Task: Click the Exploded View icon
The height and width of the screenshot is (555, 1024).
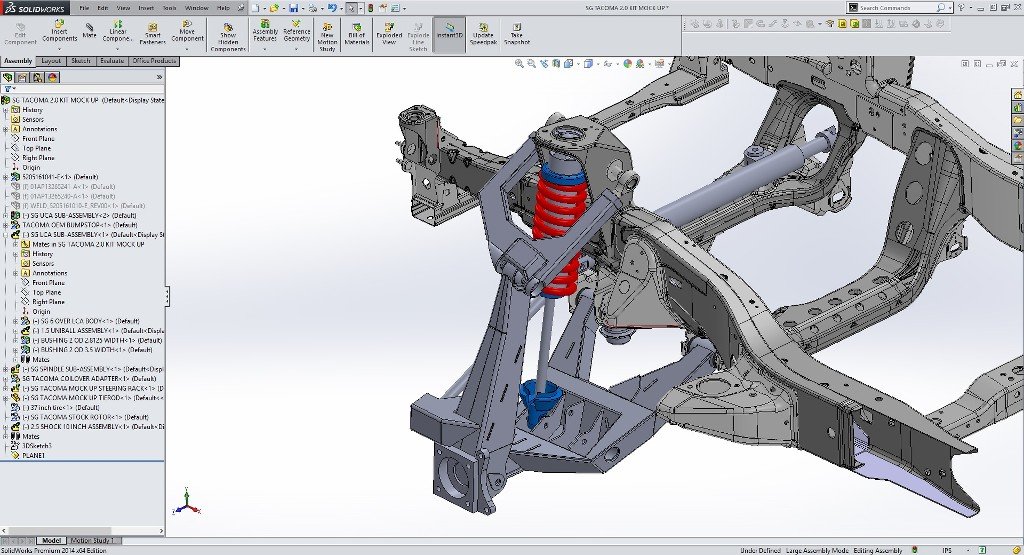Action: tap(389, 34)
